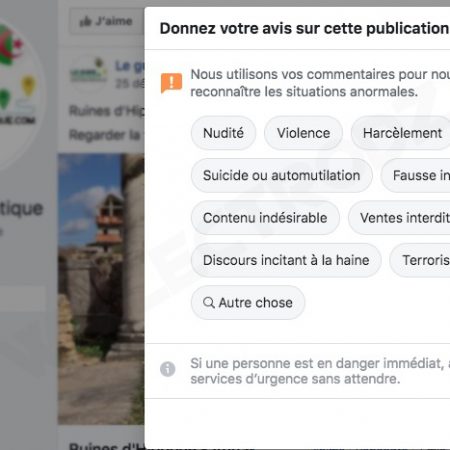
Task: Click the J'aime thumbs-up button
Action: (106, 21)
